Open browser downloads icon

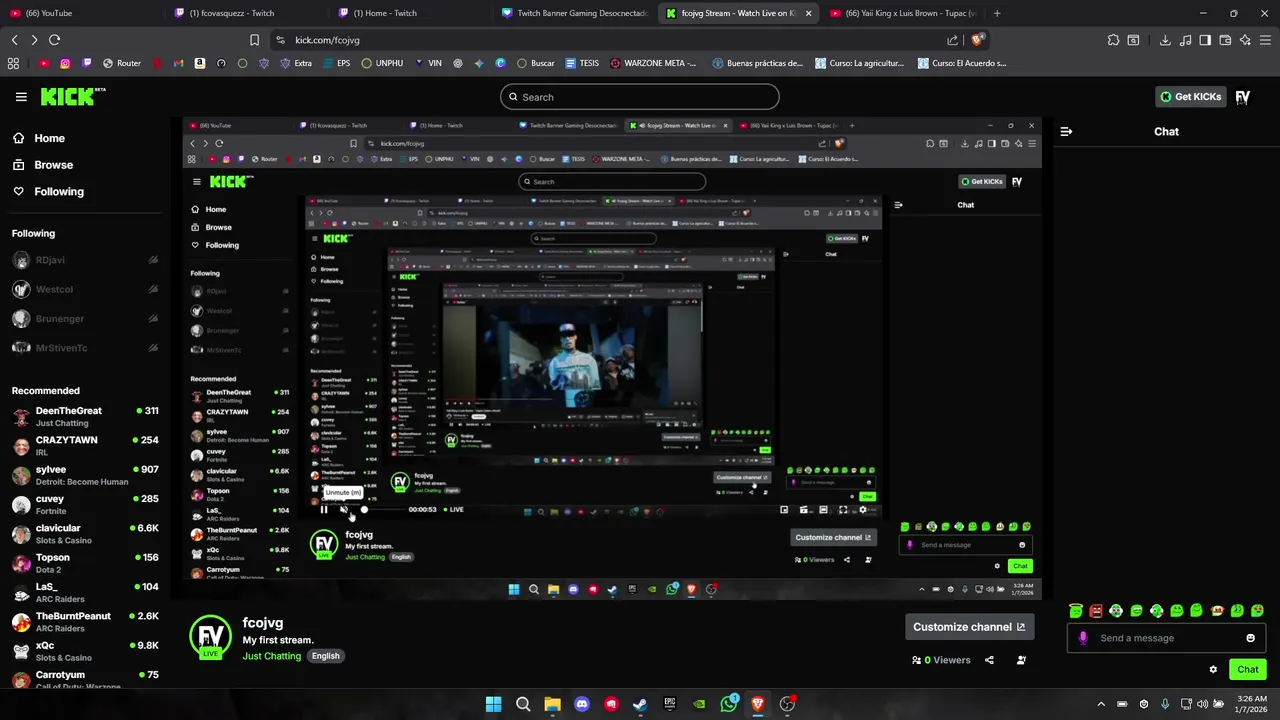(1165, 40)
